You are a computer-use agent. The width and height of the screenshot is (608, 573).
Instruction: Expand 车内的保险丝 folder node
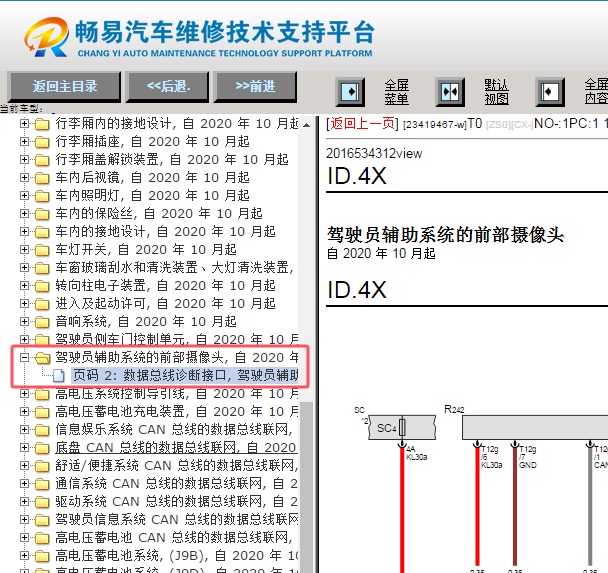pos(24,214)
